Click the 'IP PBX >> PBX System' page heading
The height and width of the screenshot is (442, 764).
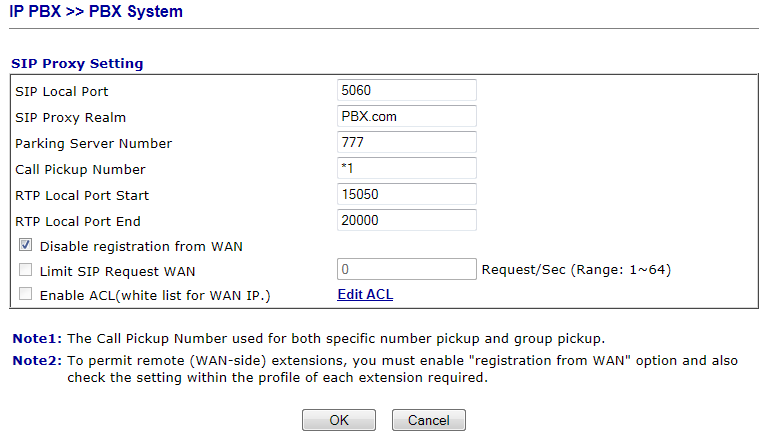(x=97, y=13)
